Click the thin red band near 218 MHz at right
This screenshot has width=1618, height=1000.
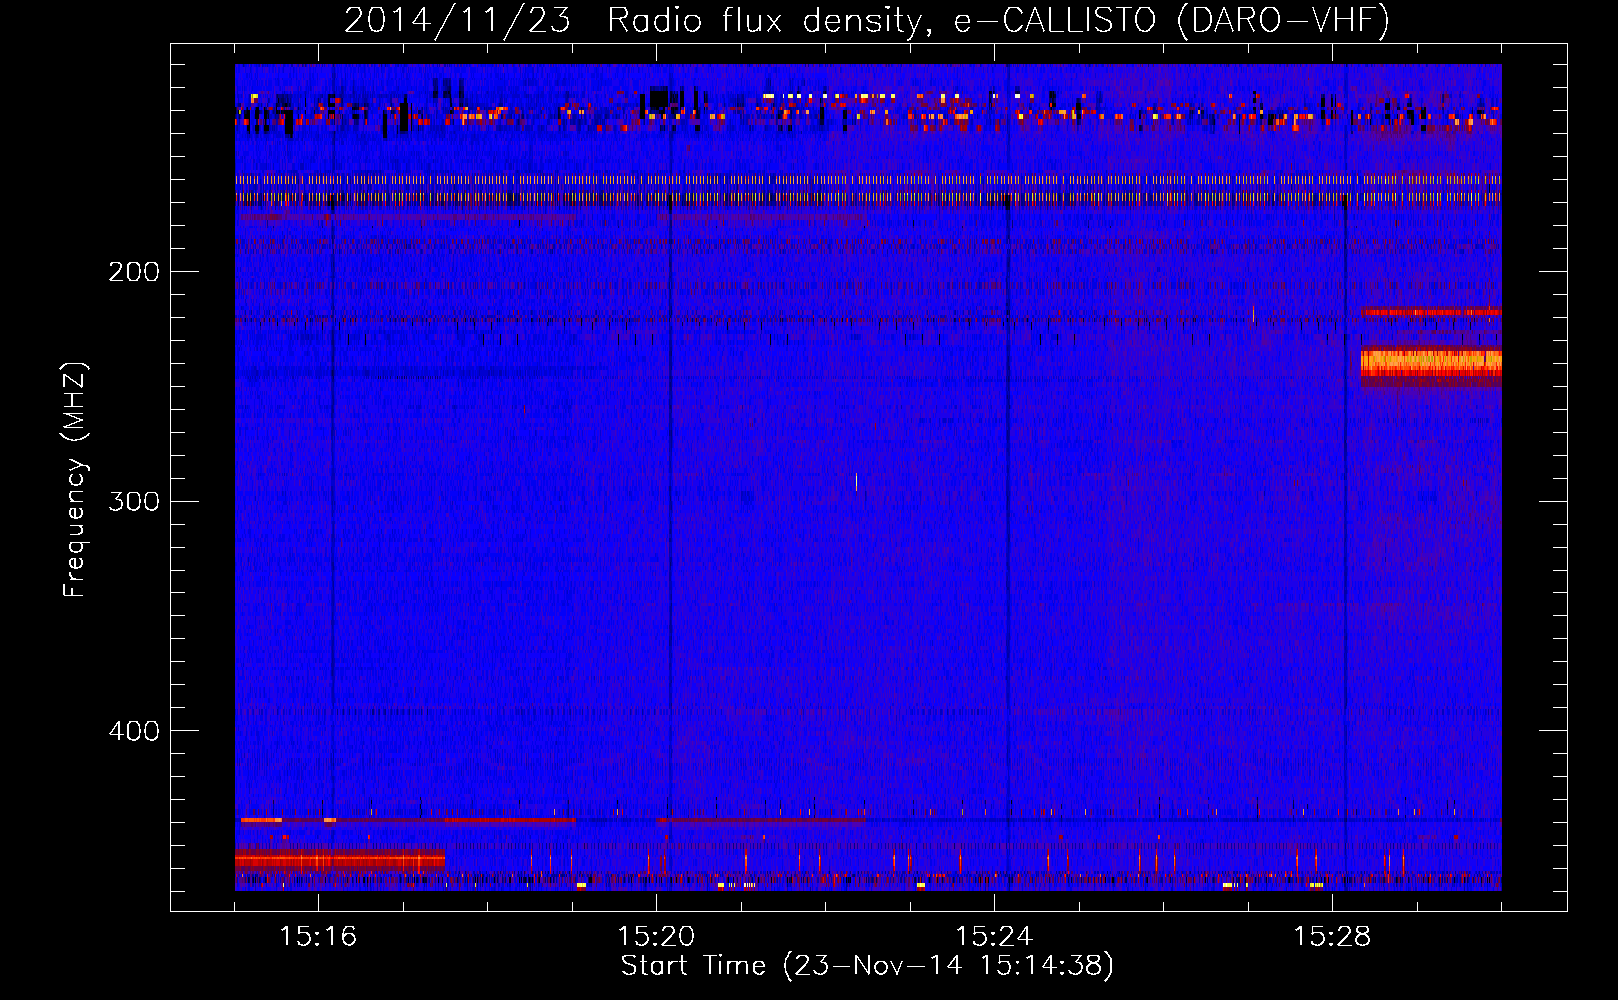point(1431,312)
